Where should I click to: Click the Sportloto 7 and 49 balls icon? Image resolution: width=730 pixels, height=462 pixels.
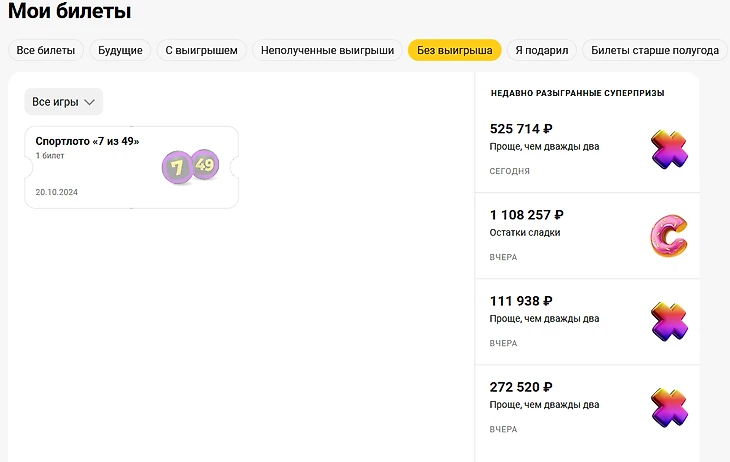190,167
